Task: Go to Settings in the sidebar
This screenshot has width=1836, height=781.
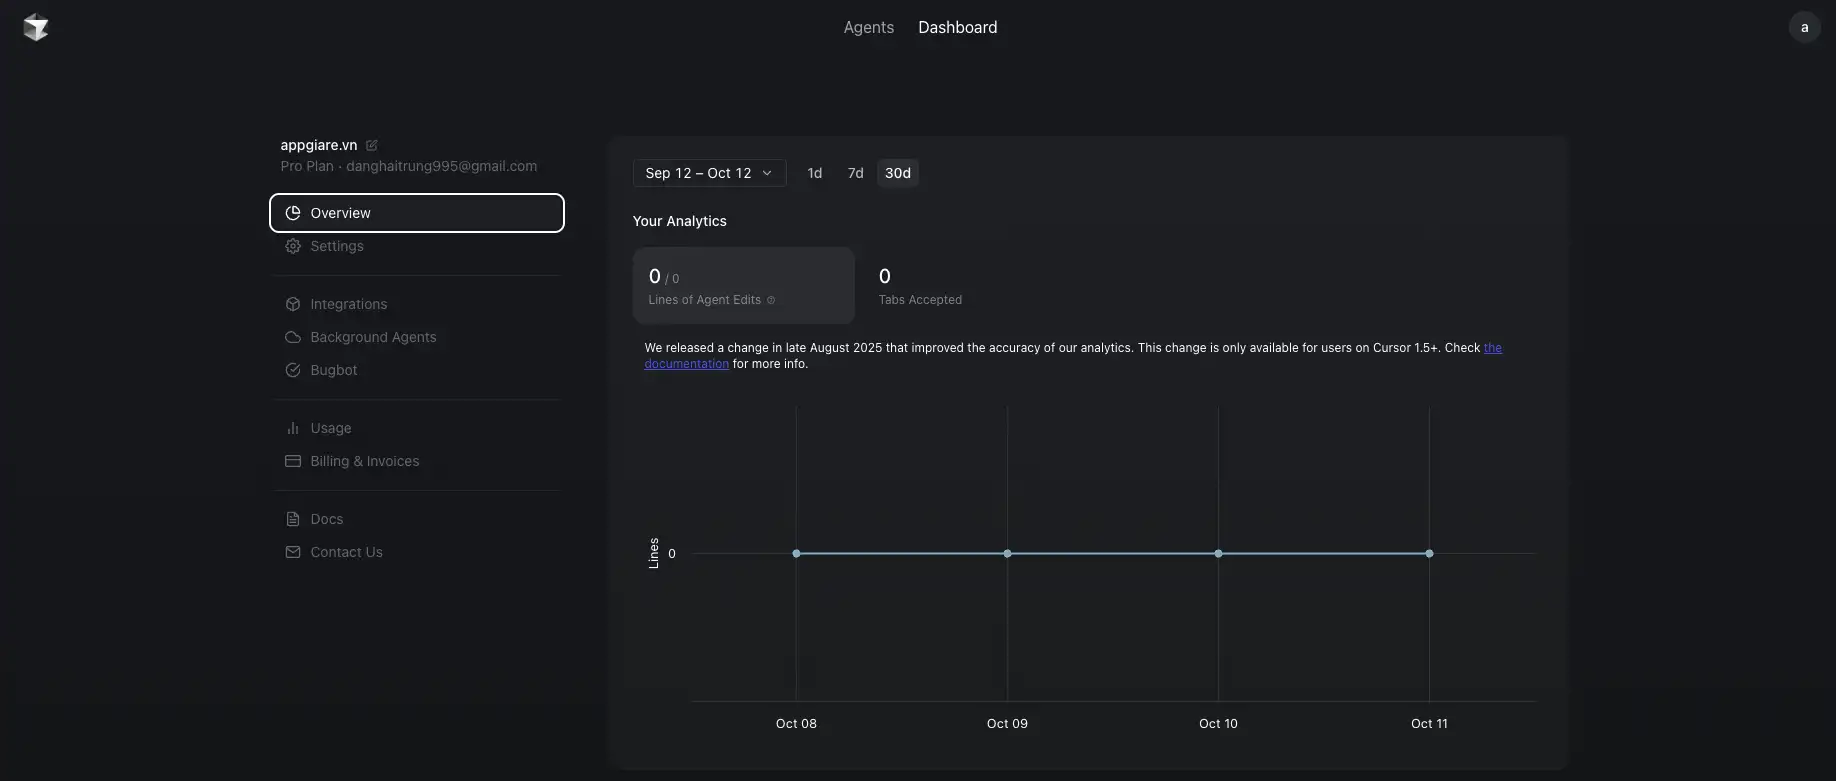Action: coord(337,246)
